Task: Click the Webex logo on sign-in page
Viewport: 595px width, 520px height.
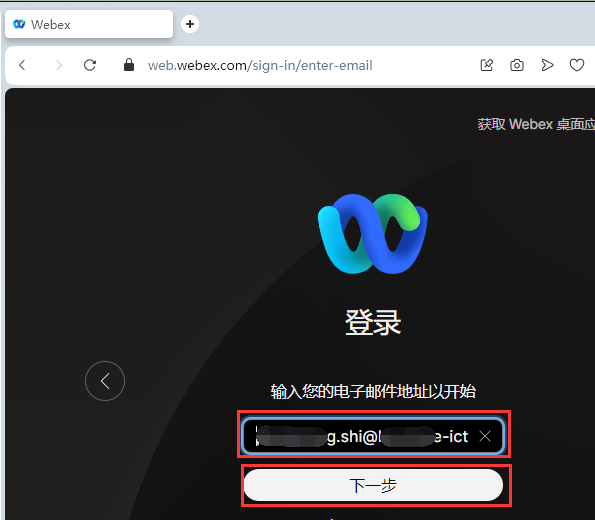Action: click(x=373, y=233)
